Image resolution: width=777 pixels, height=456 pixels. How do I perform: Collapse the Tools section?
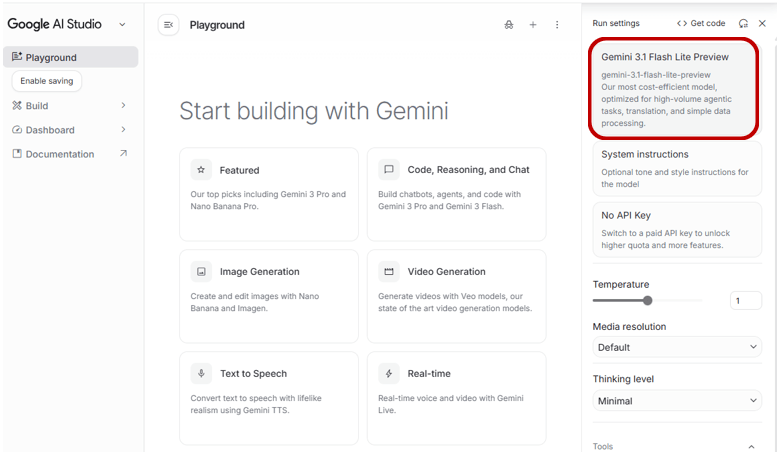pyautogui.click(x=752, y=447)
